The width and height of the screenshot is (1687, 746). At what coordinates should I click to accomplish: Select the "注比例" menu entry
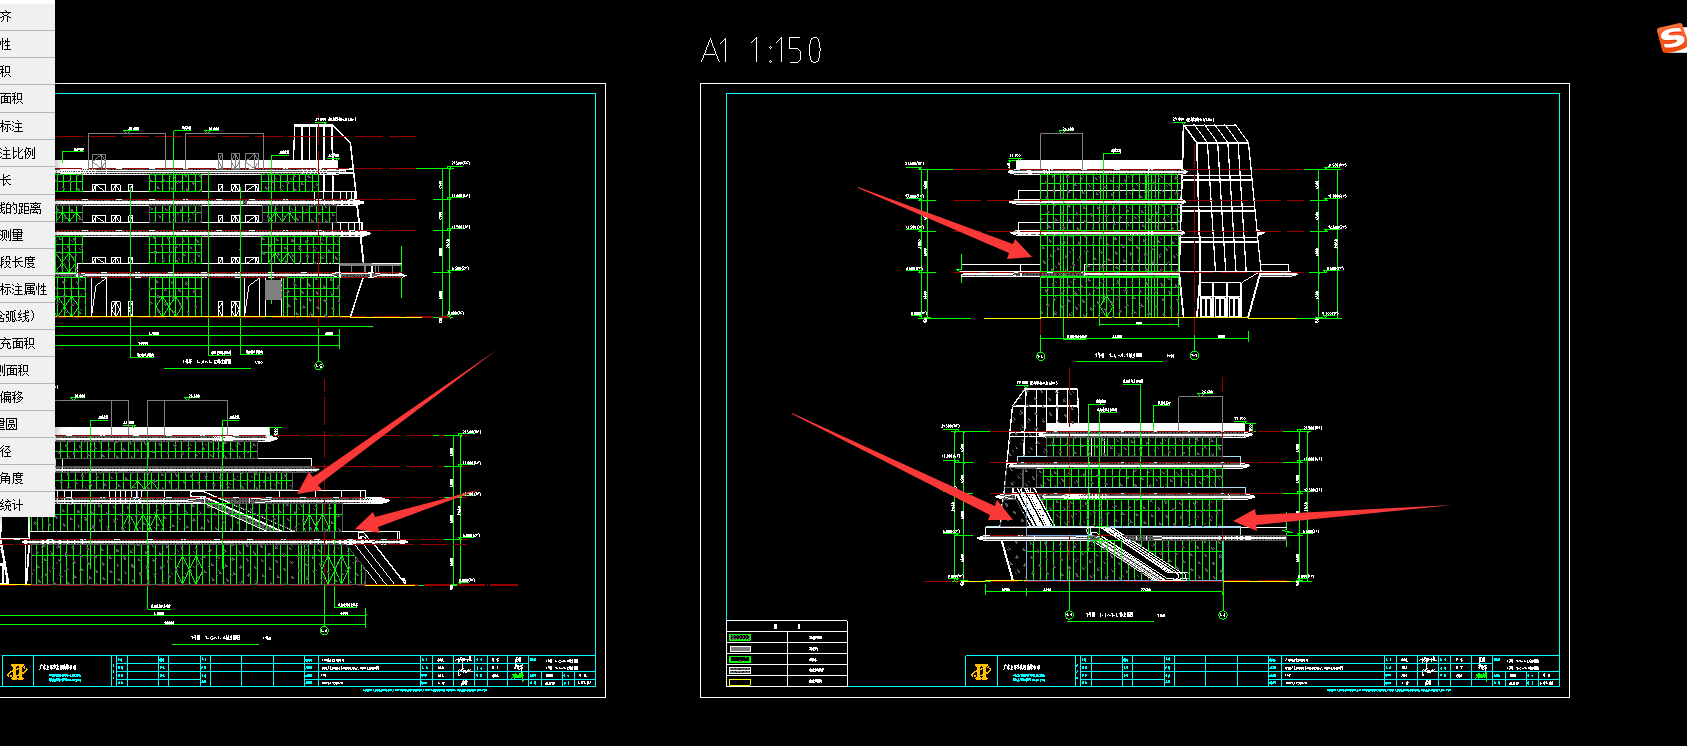click(27, 153)
